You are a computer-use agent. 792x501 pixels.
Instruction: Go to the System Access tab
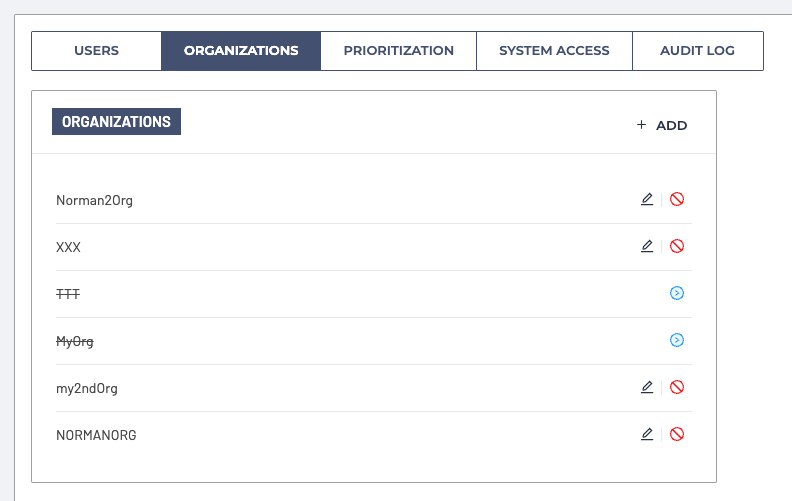click(554, 51)
